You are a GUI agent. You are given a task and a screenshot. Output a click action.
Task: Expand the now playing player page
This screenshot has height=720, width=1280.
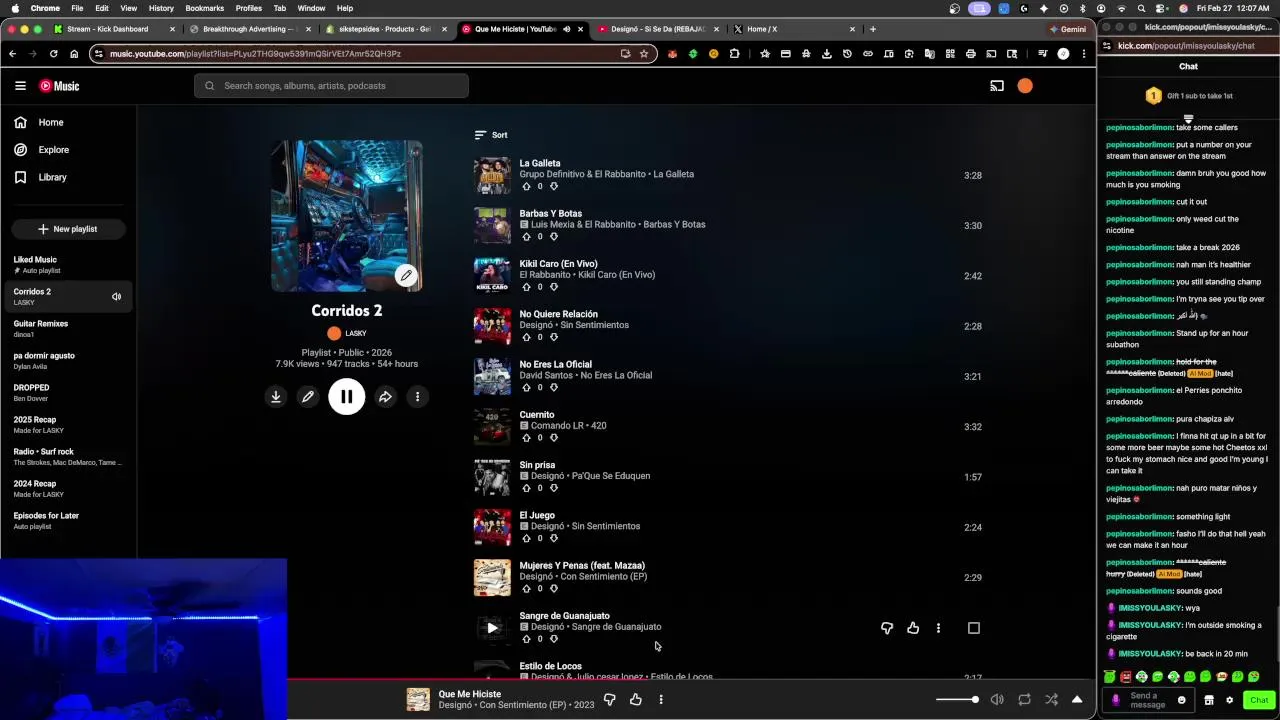pyautogui.click(x=1077, y=700)
